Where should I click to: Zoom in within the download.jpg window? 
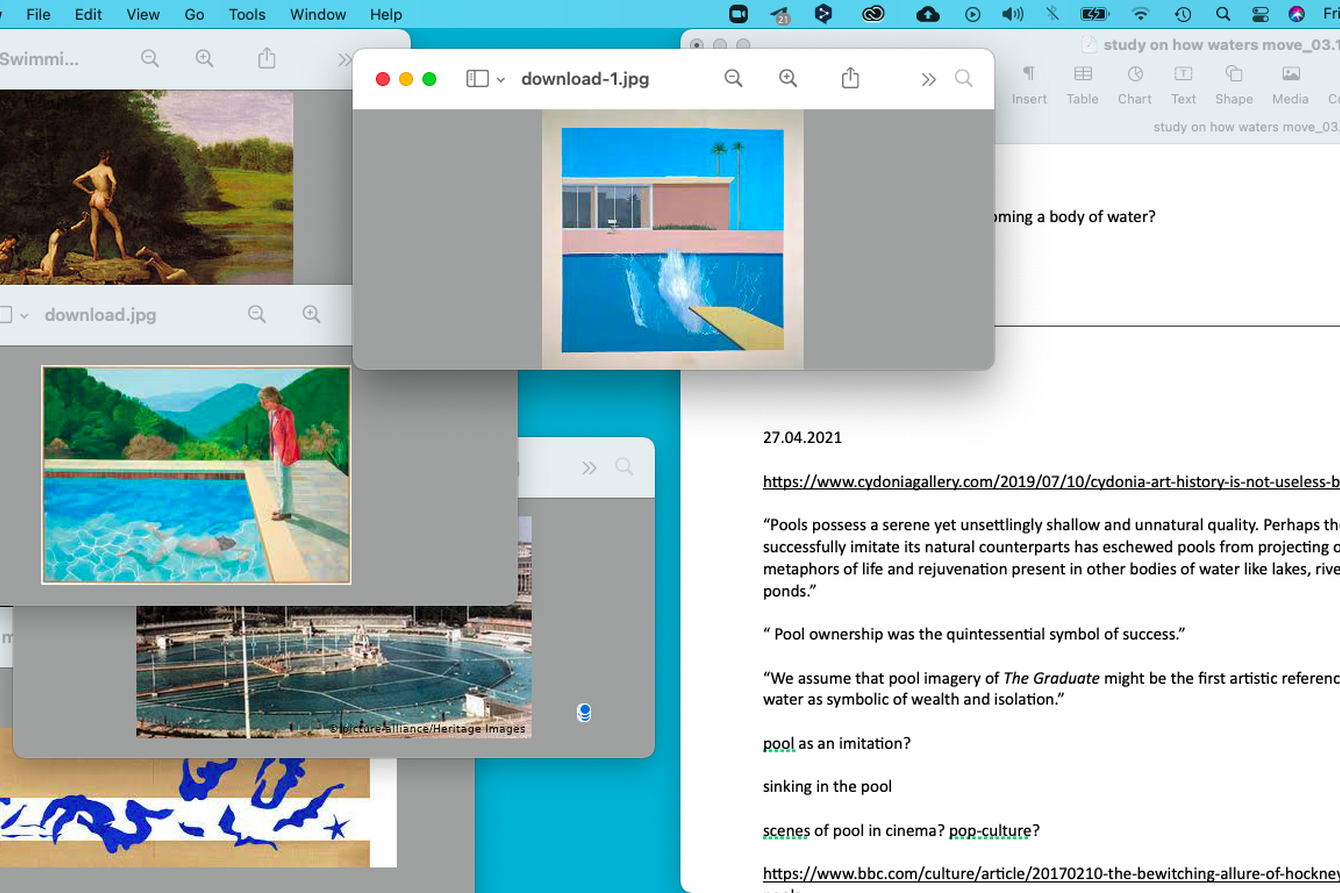312,314
